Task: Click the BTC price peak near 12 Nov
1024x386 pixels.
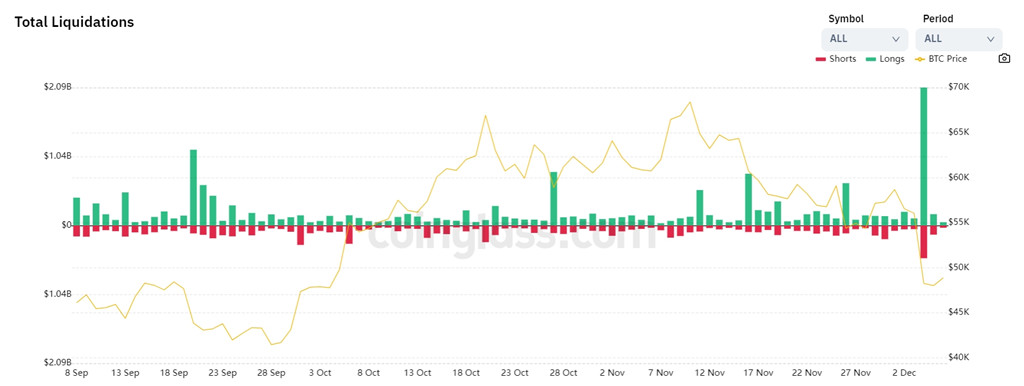Action: (x=690, y=103)
